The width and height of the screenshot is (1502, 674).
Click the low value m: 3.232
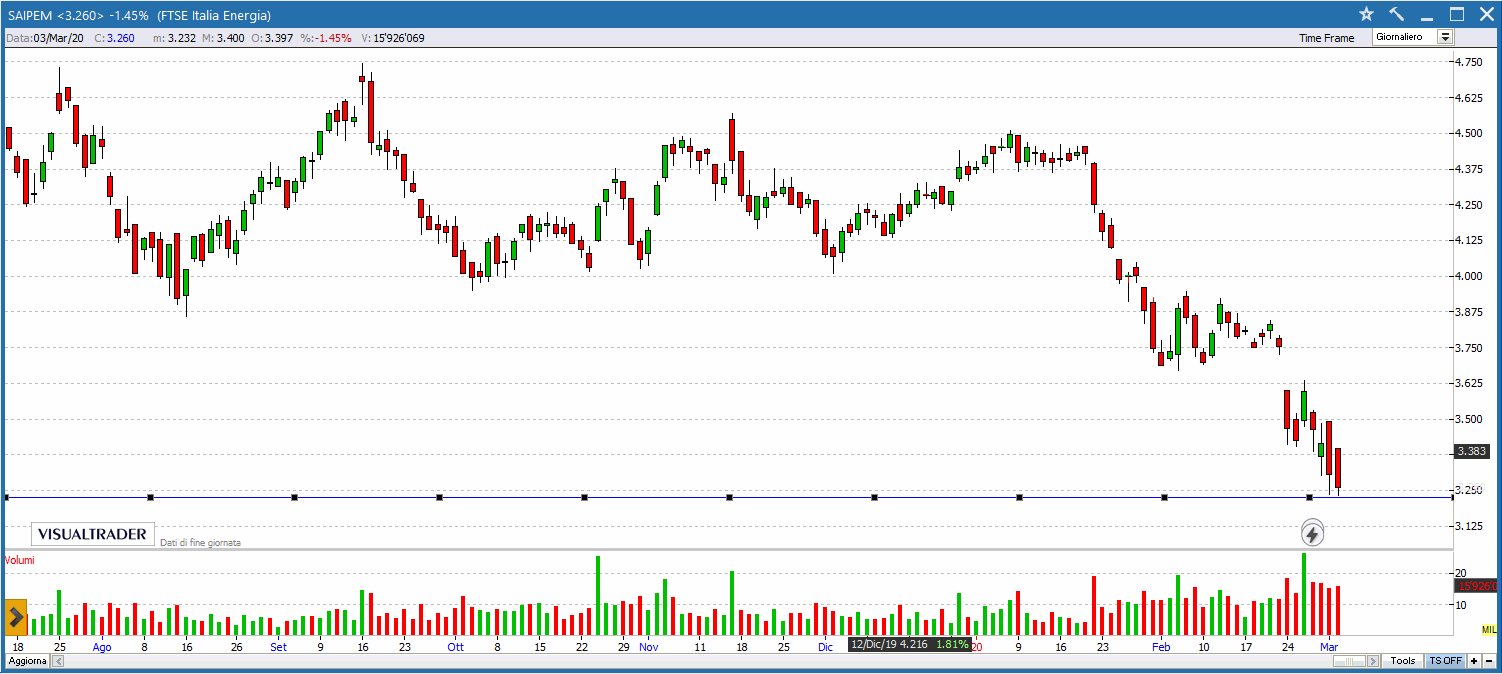pyautogui.click(x=174, y=38)
